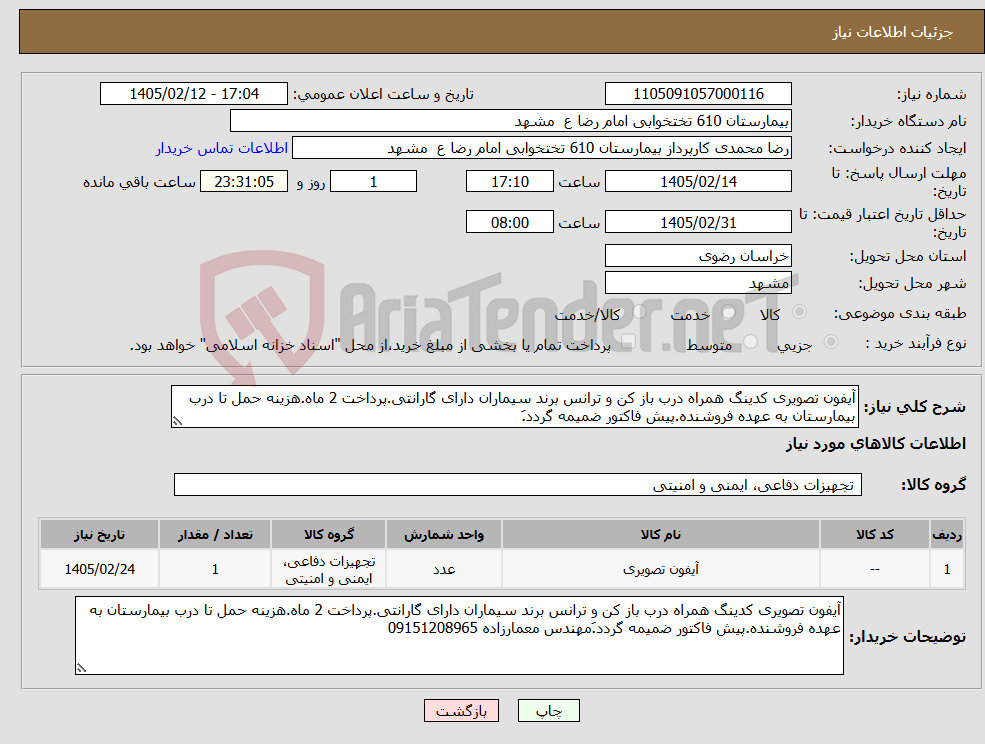Click the price validity date 1405/02/31
The width and height of the screenshot is (985, 744).
698,222
